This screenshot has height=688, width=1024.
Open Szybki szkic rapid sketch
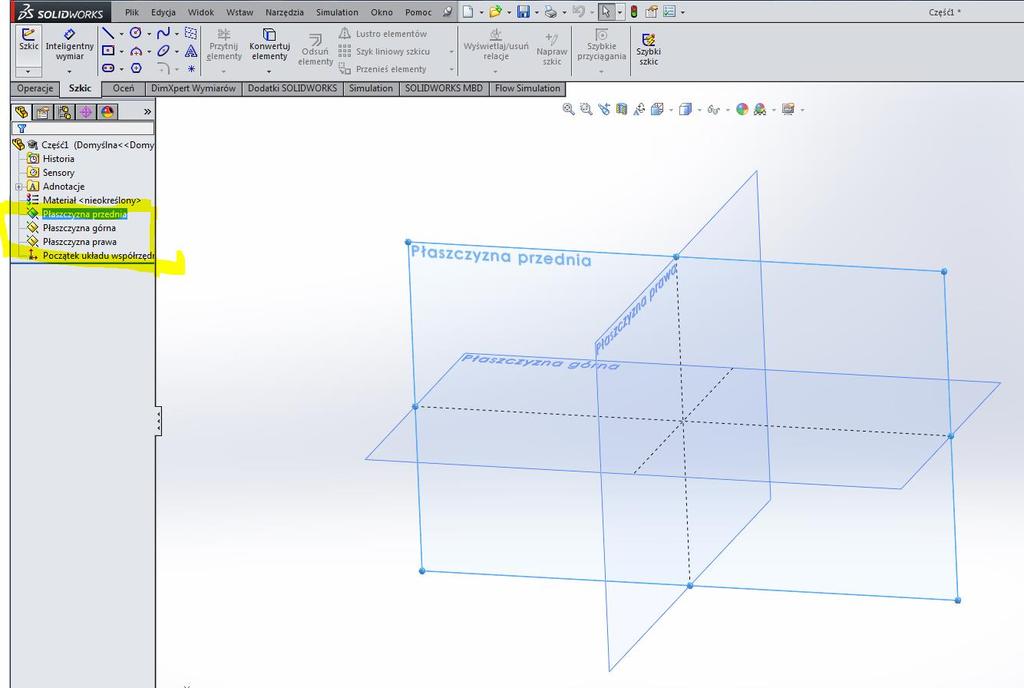tap(648, 49)
